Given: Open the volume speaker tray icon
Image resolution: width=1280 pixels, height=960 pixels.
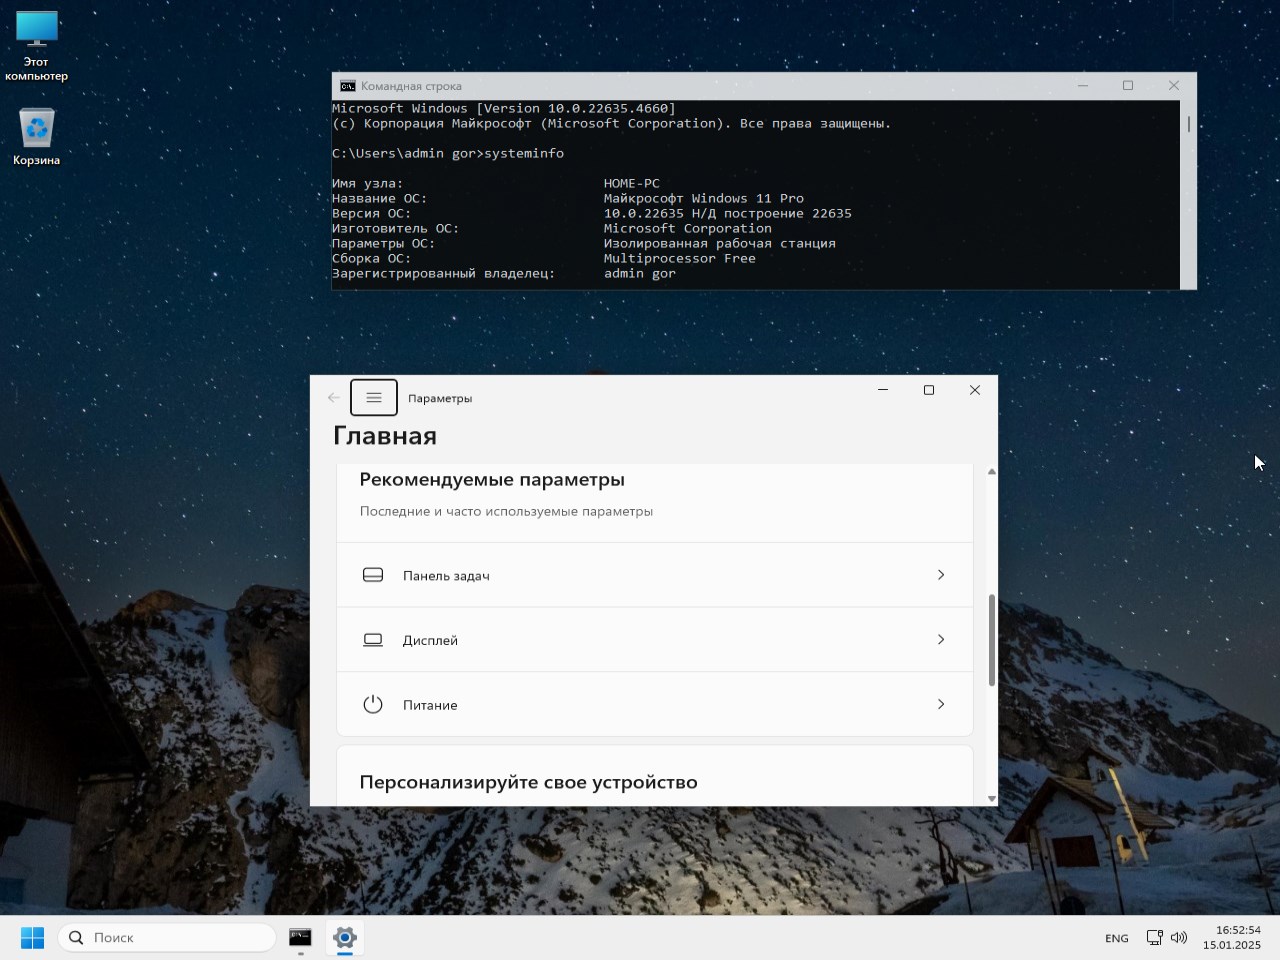Looking at the screenshot, I should tap(1179, 938).
